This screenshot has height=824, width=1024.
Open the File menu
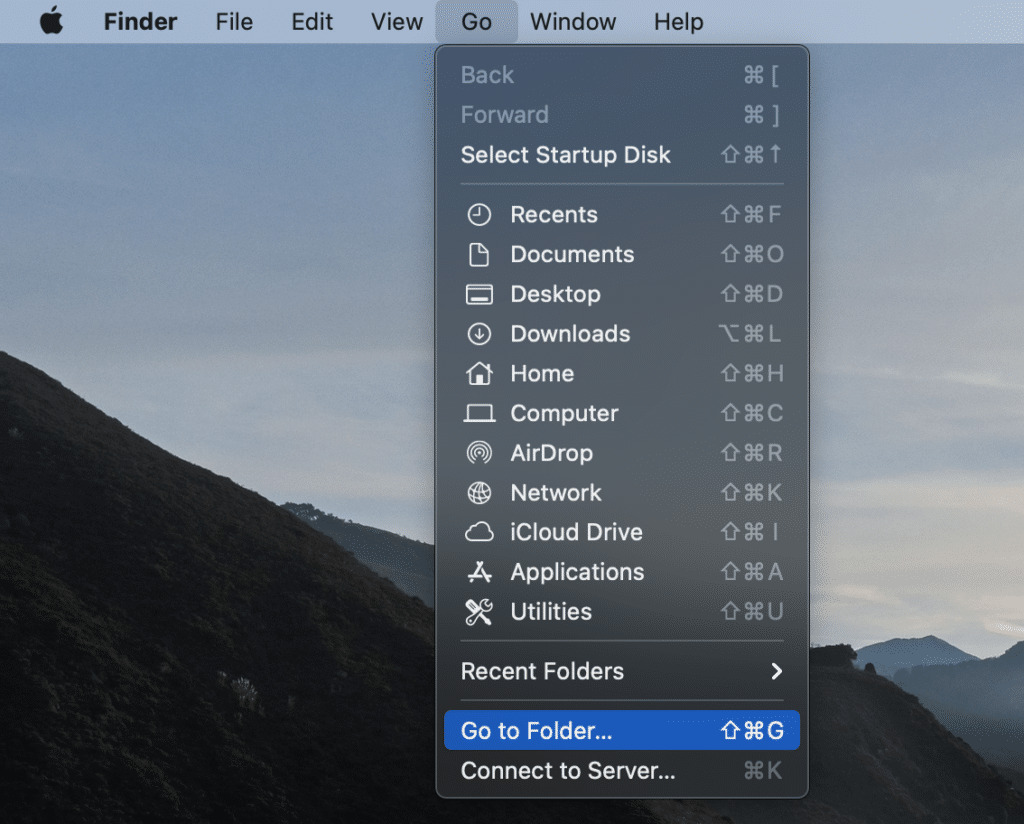234,22
